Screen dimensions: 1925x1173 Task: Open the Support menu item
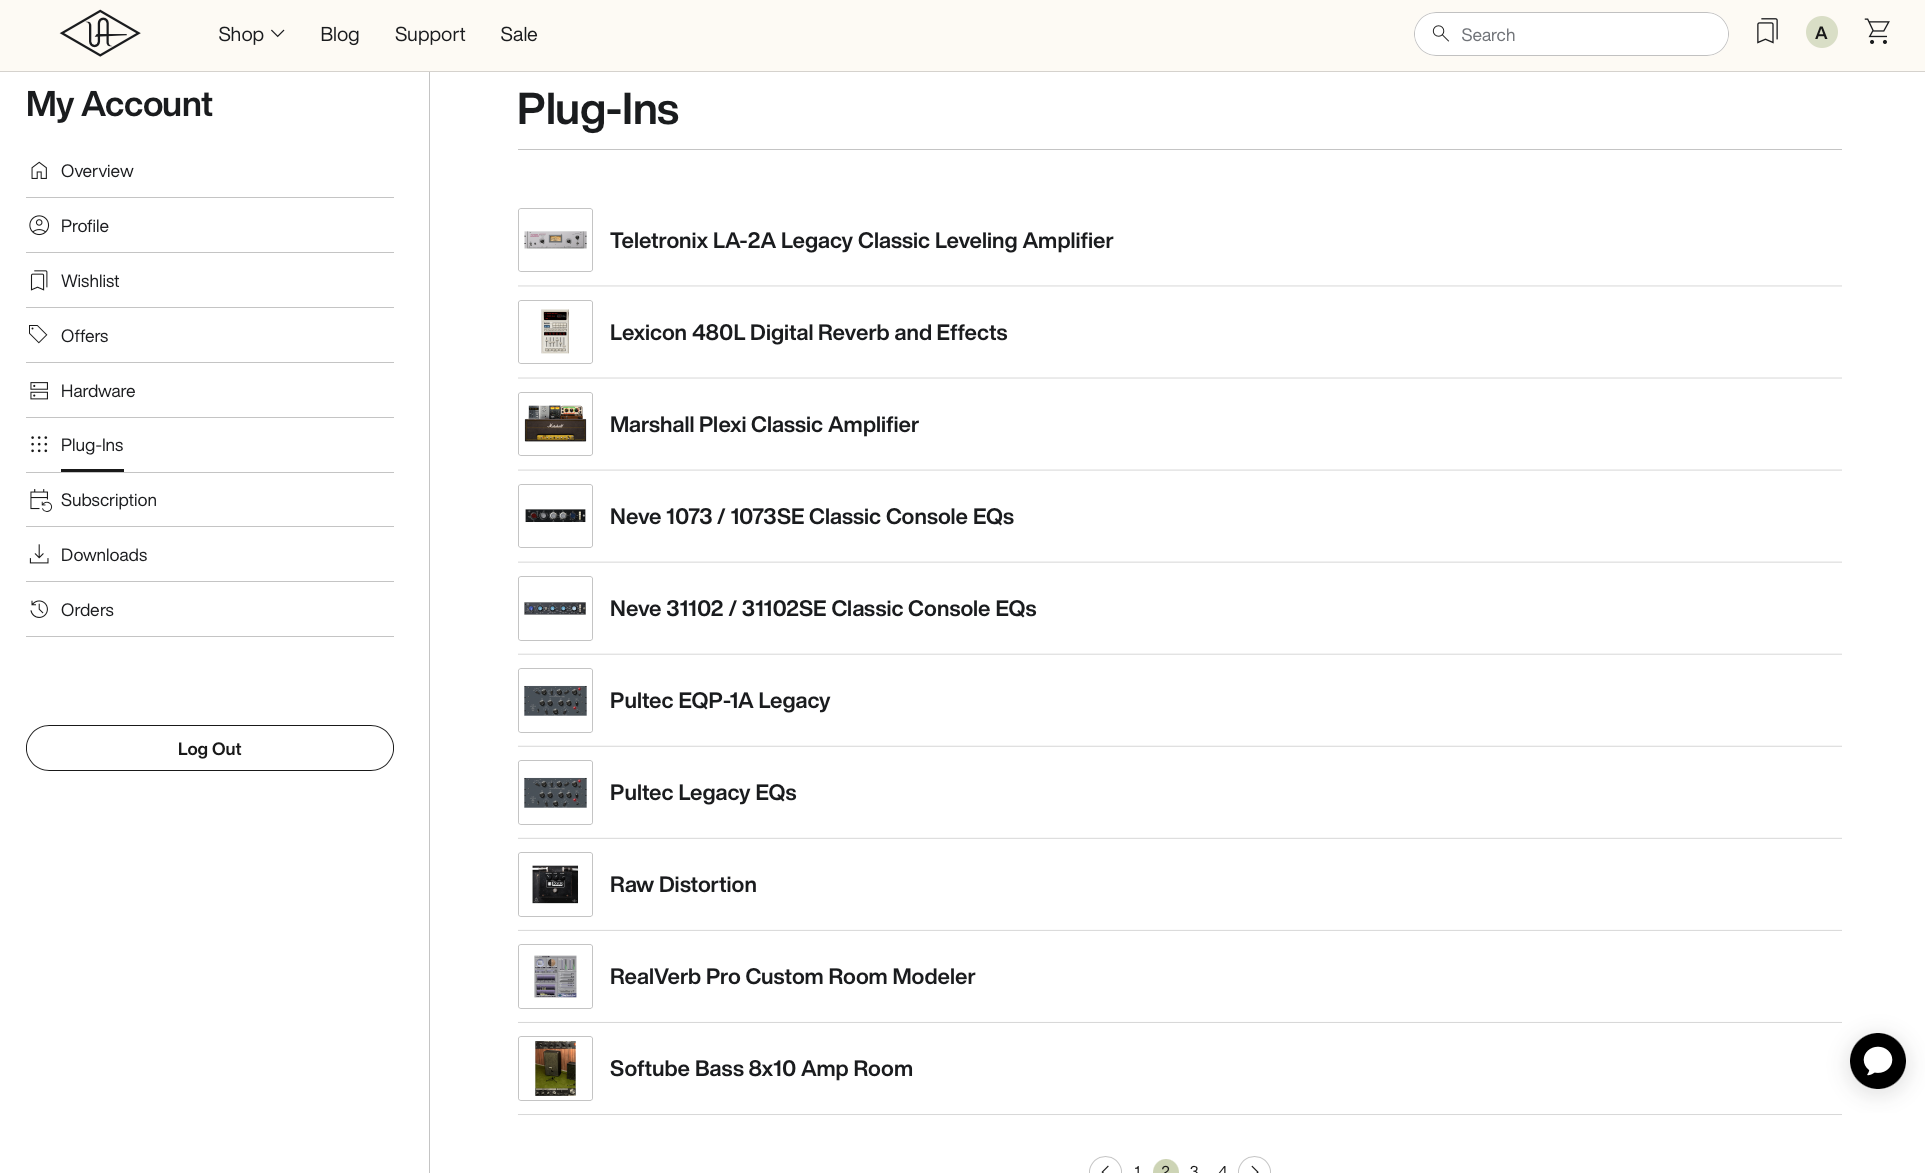point(430,34)
